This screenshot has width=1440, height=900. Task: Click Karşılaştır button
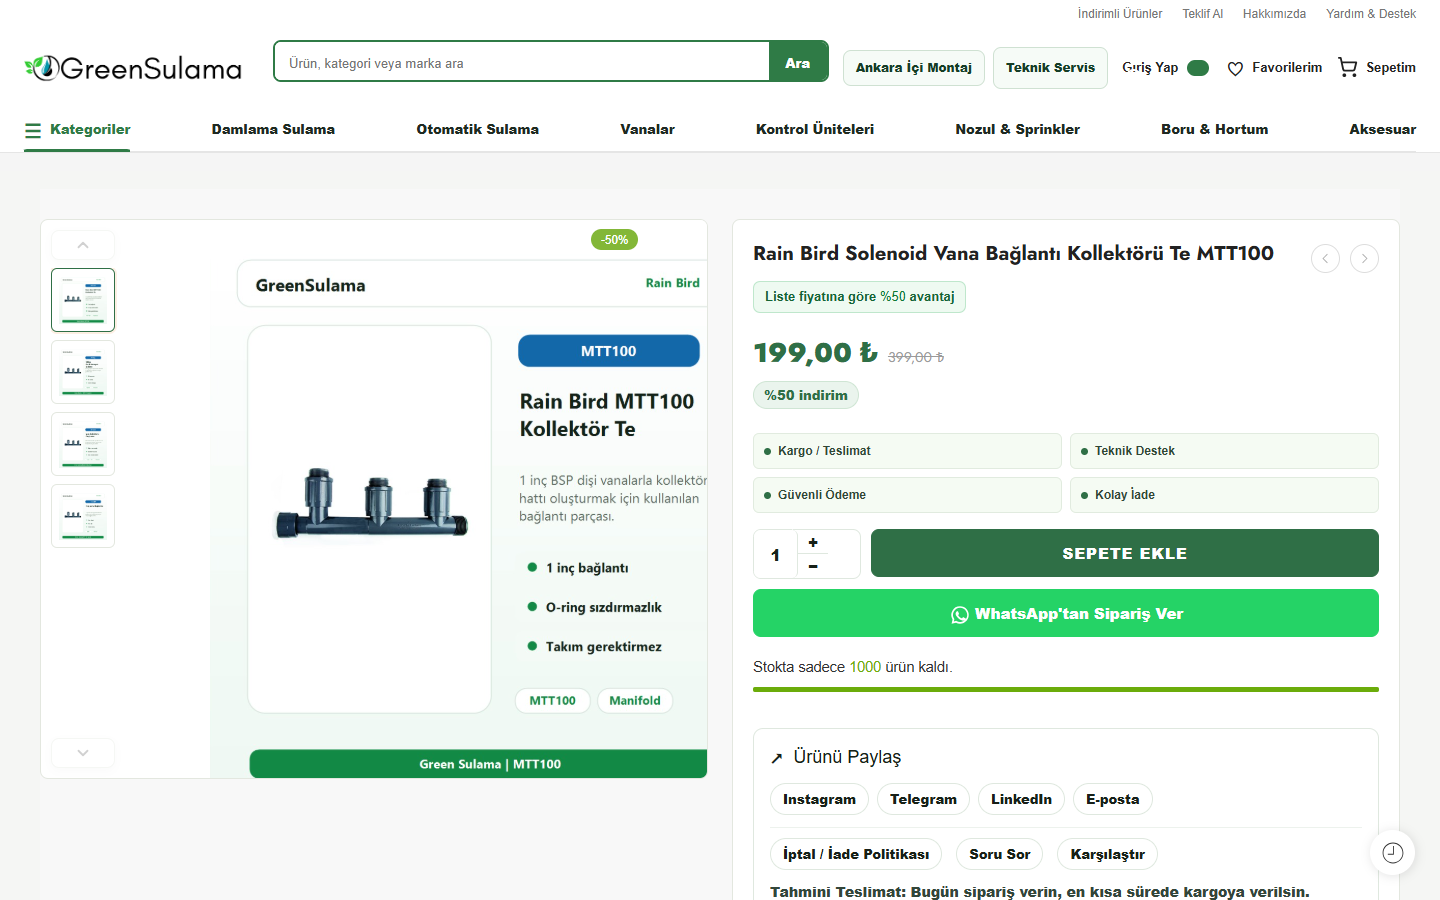coord(1107,854)
